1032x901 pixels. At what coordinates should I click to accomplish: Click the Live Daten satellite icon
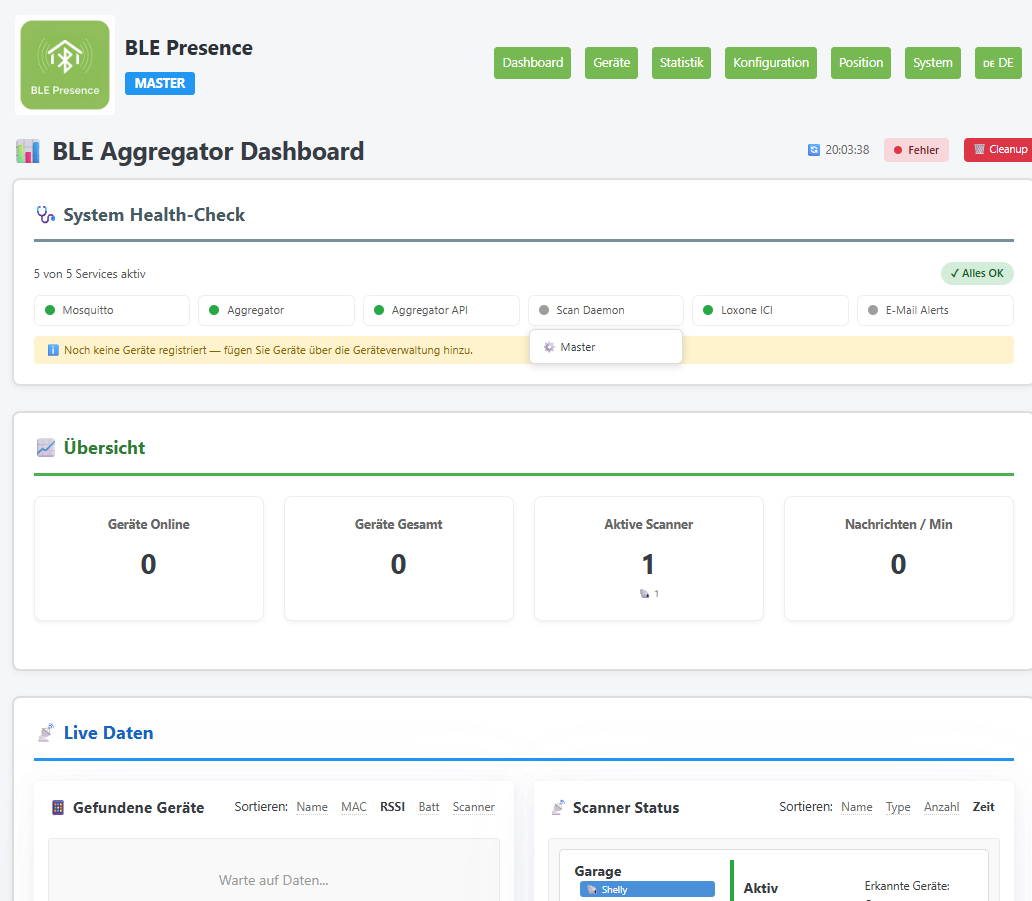45,733
